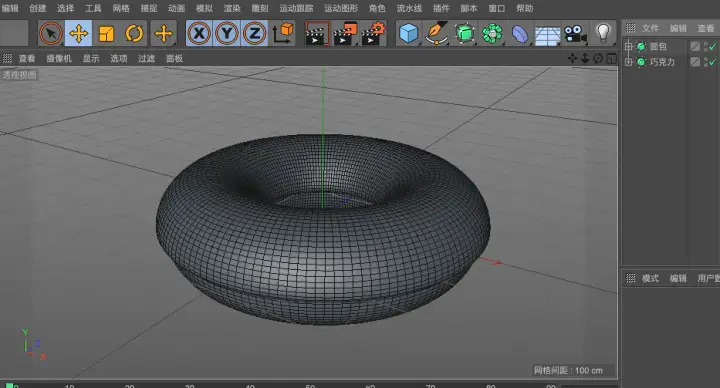Toggle X axis lock

[x=199, y=34]
